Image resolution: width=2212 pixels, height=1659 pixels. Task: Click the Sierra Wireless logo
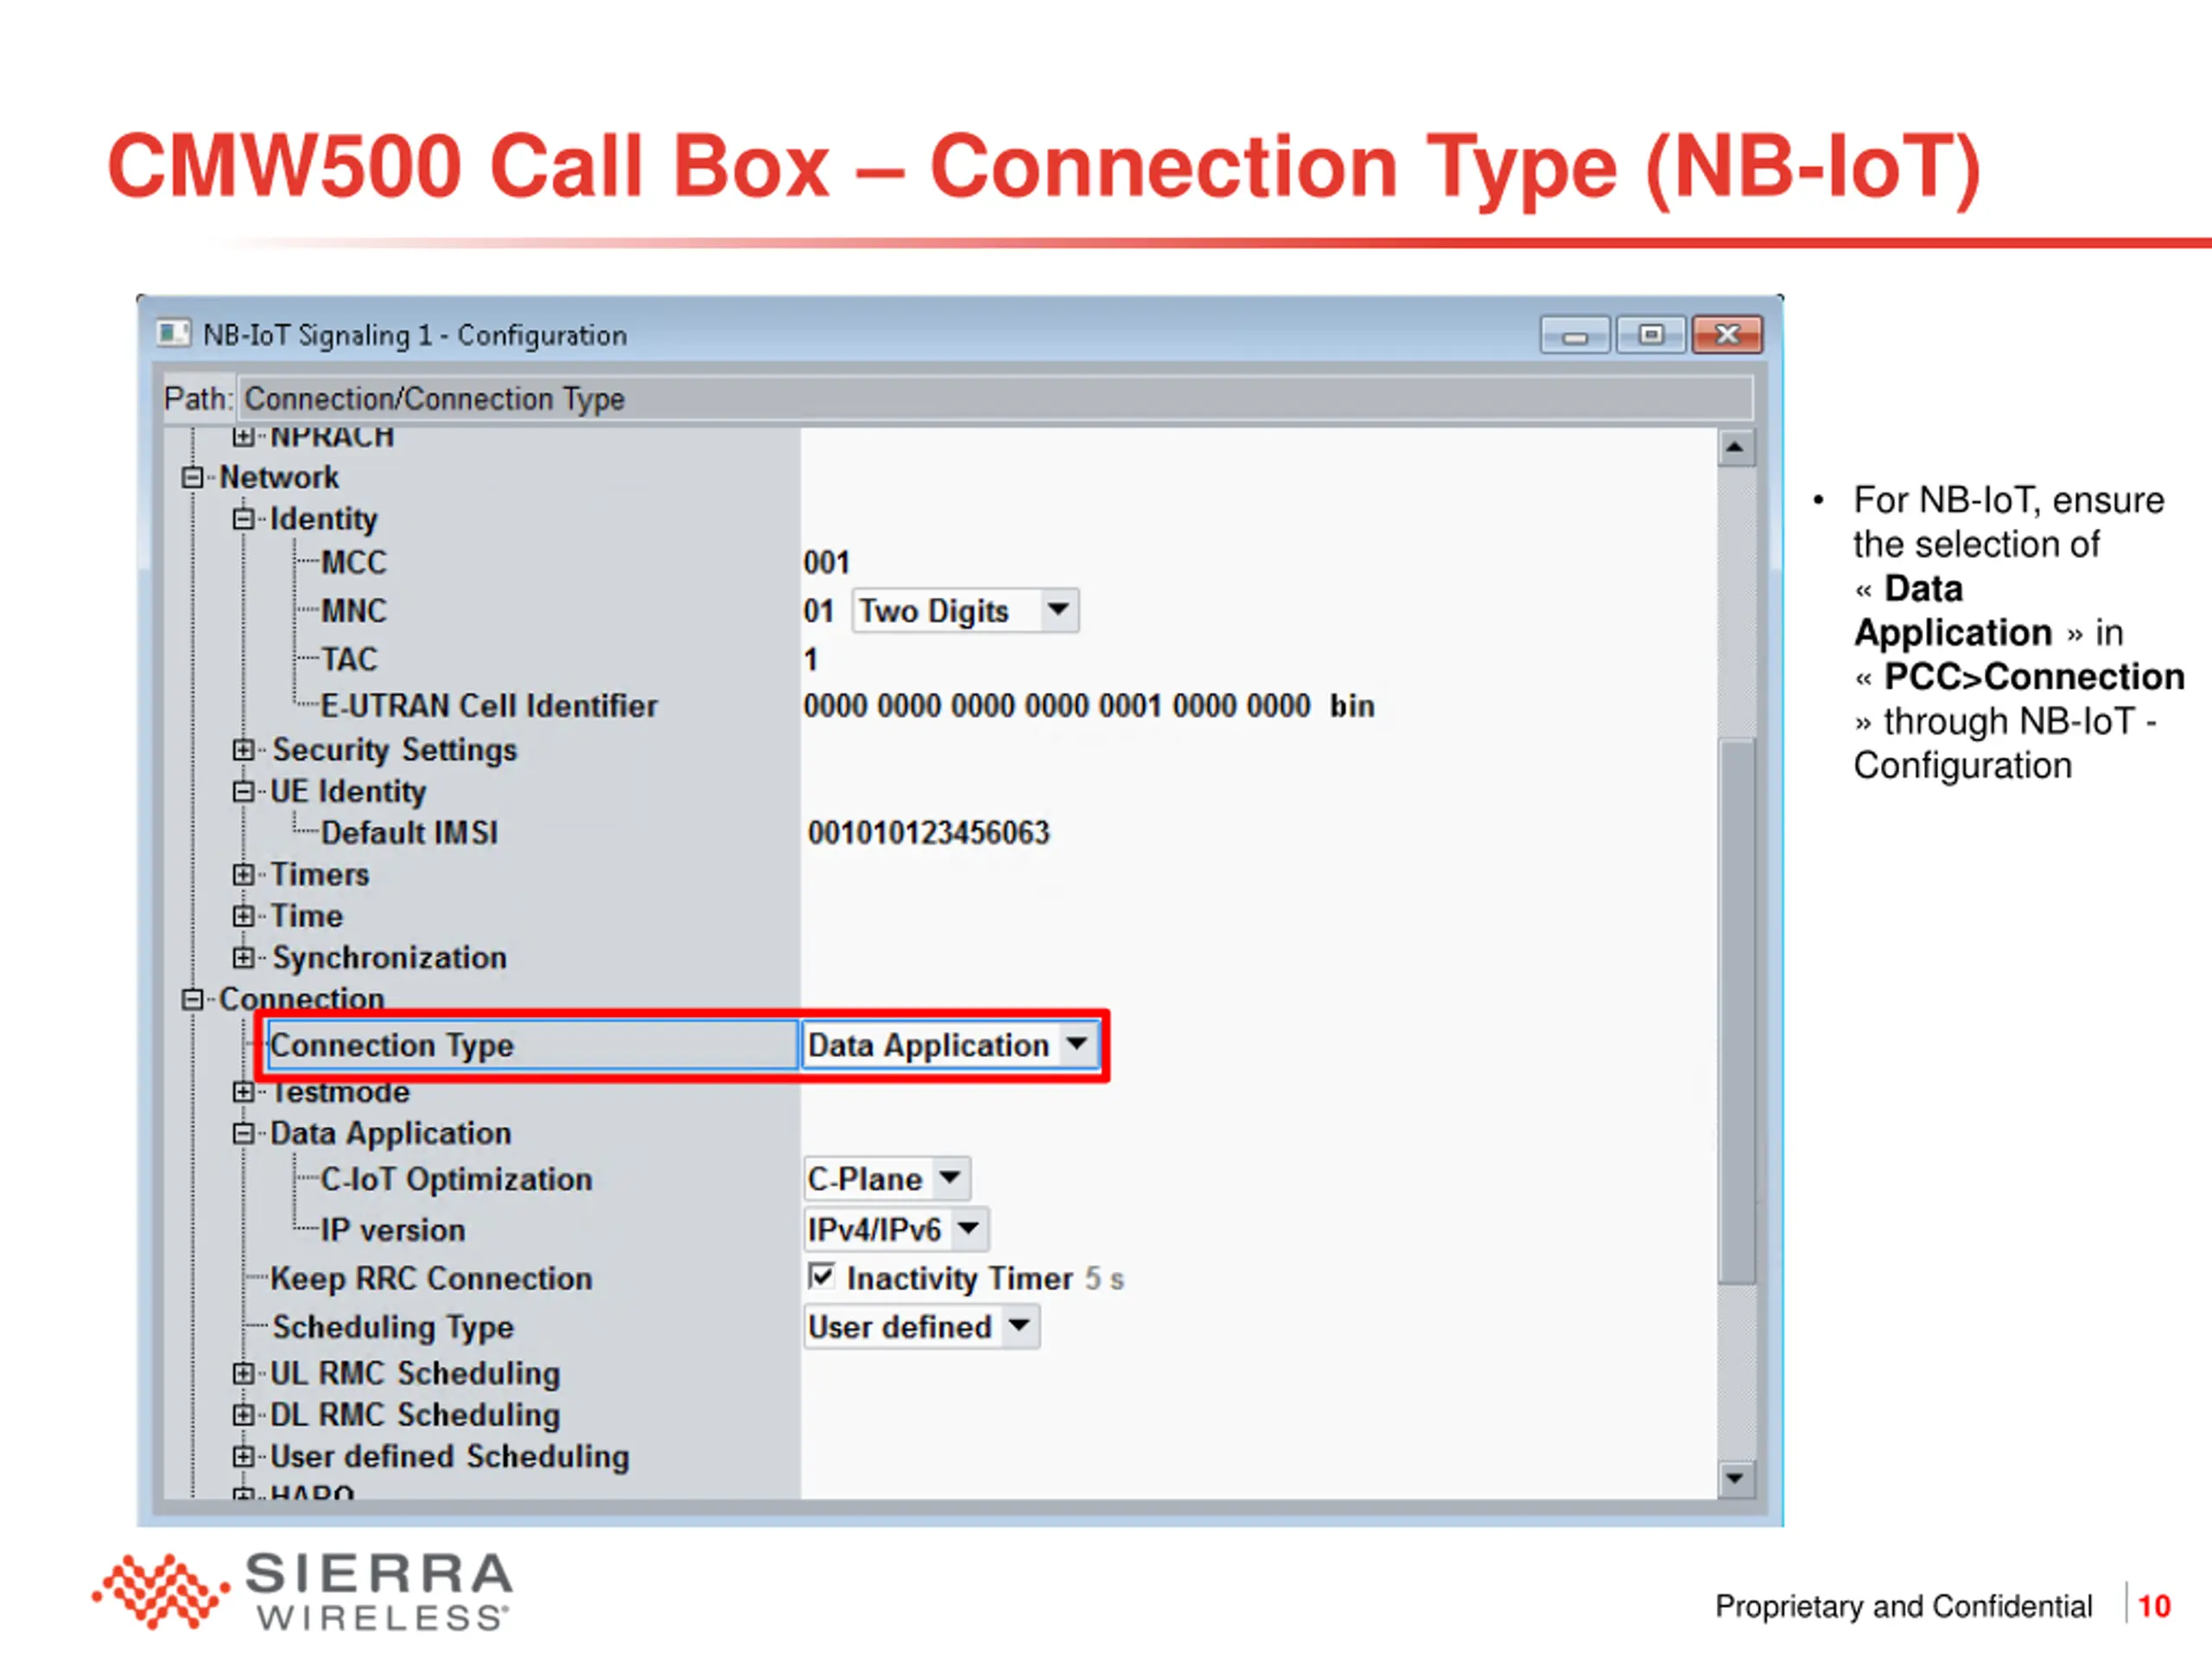(x=303, y=1591)
